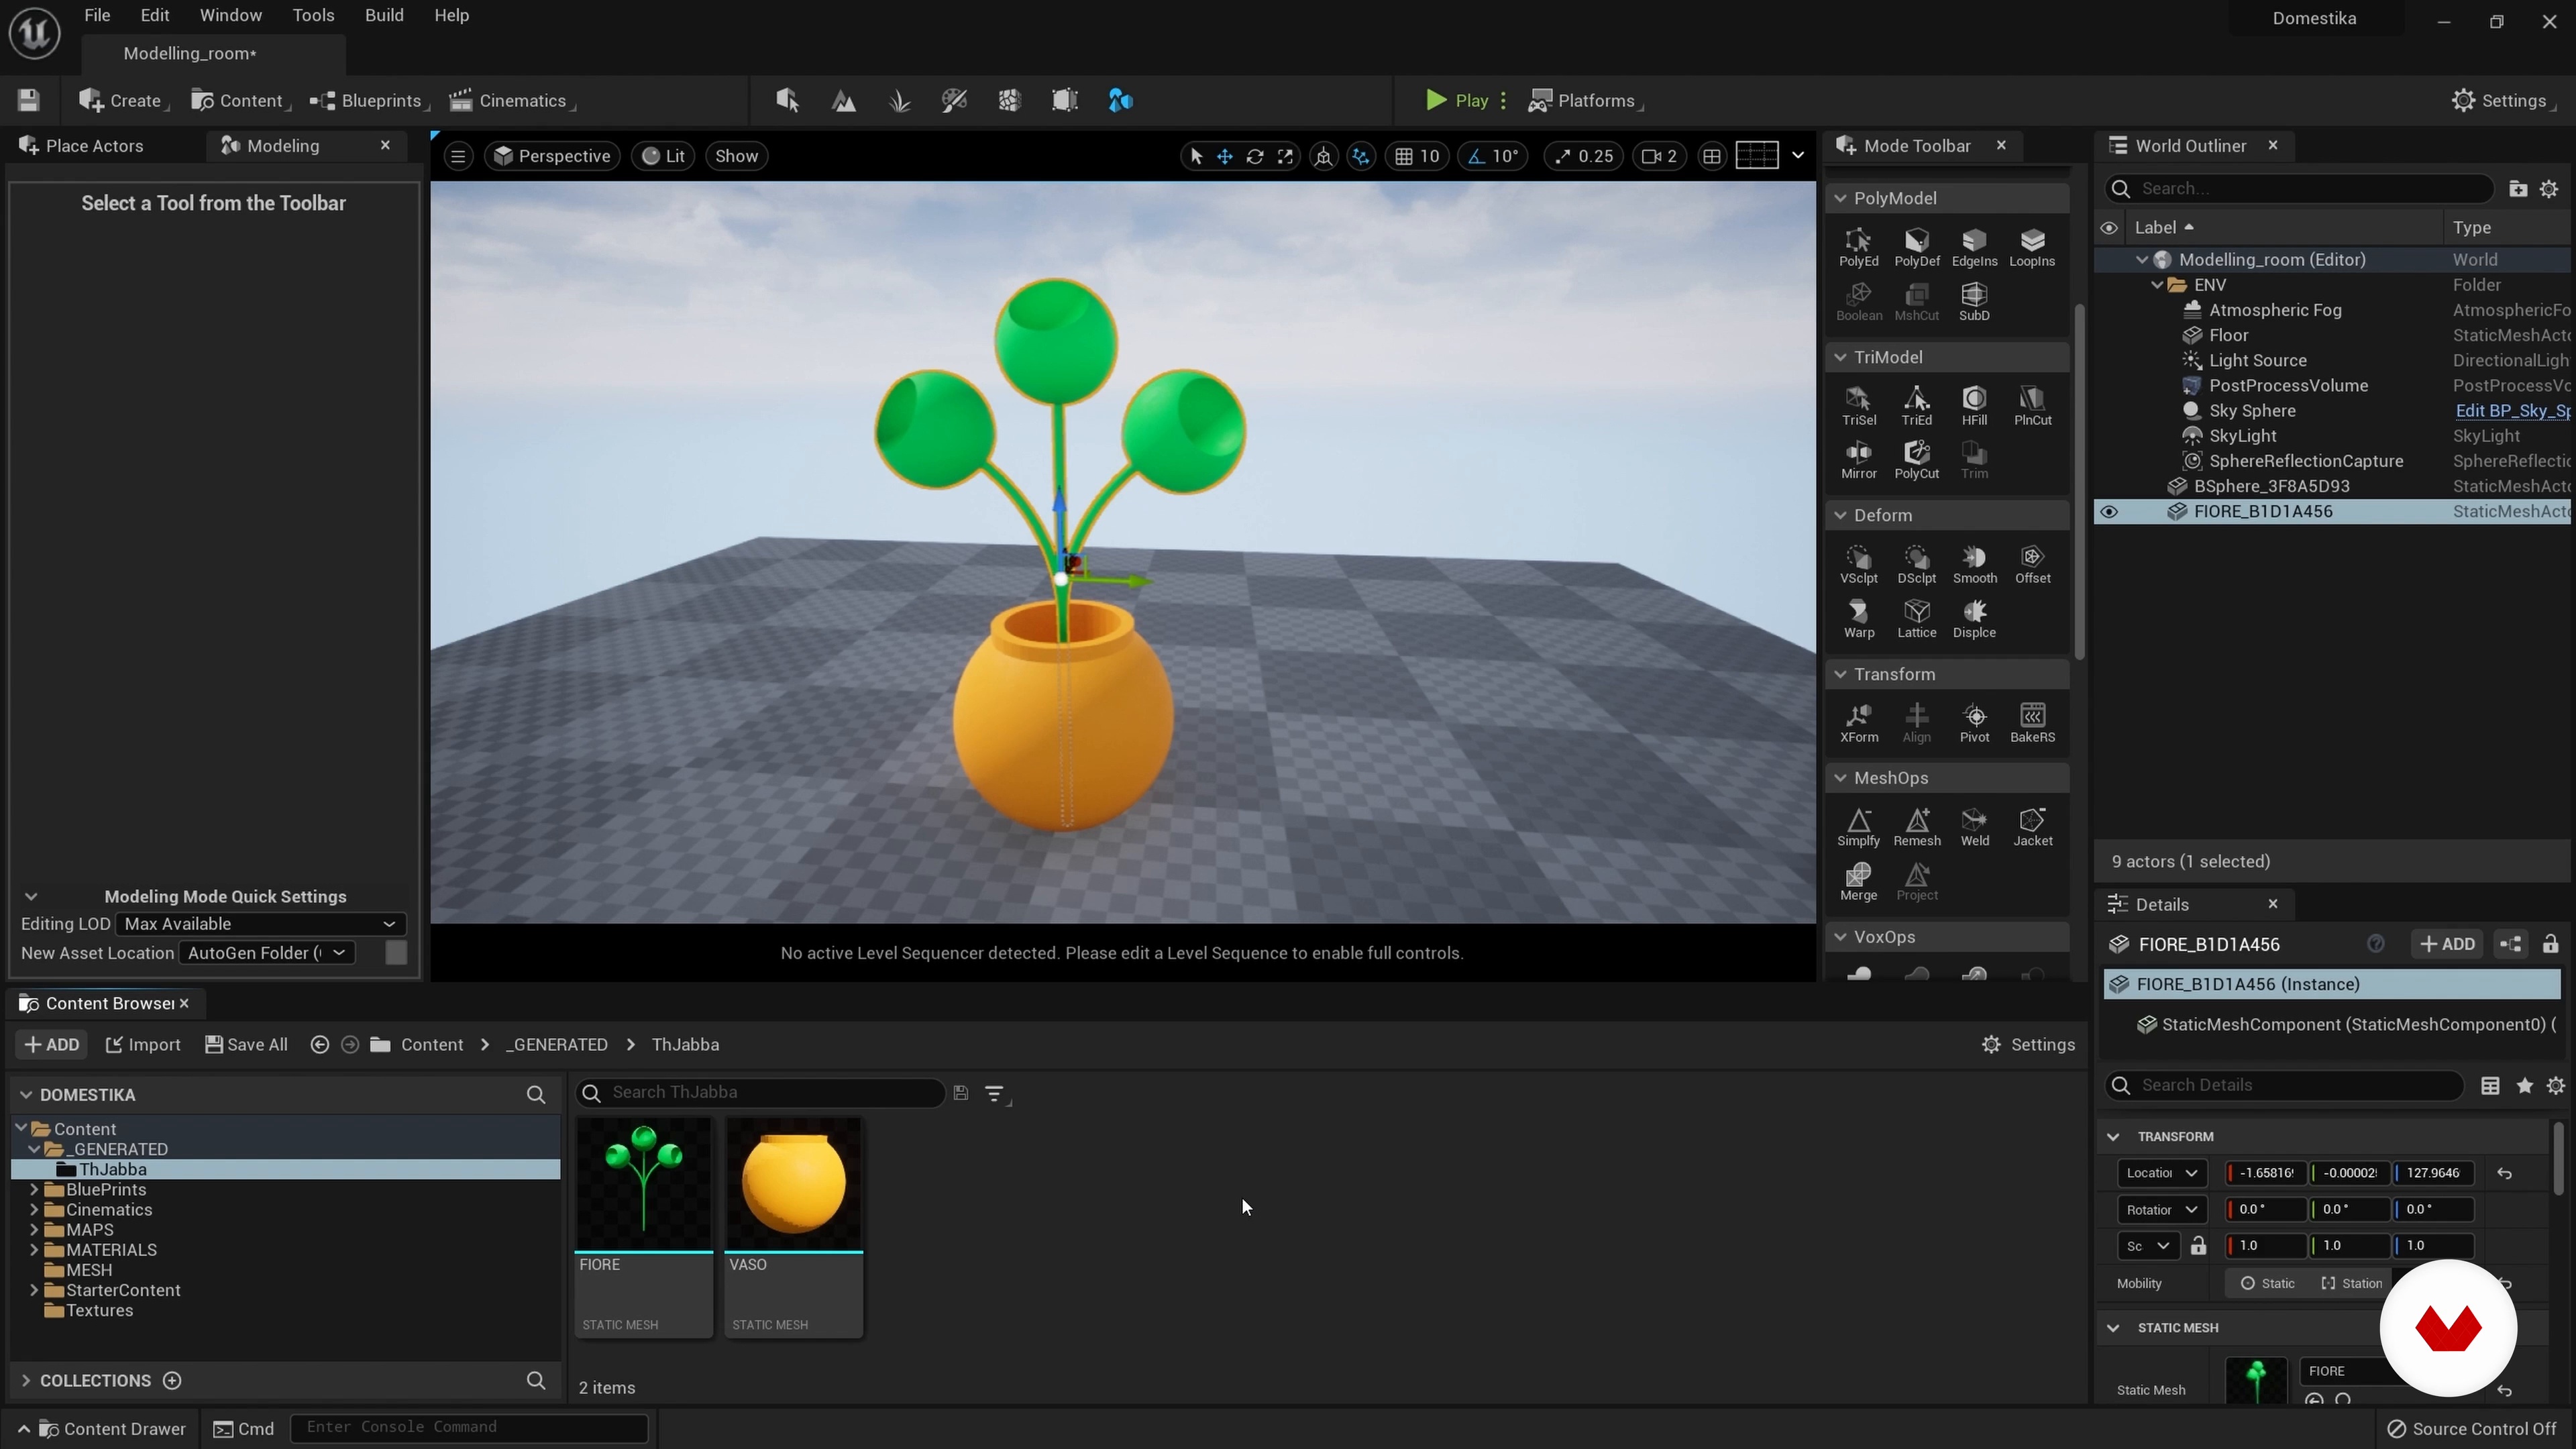Set mobility to Static

click(x=2268, y=1283)
